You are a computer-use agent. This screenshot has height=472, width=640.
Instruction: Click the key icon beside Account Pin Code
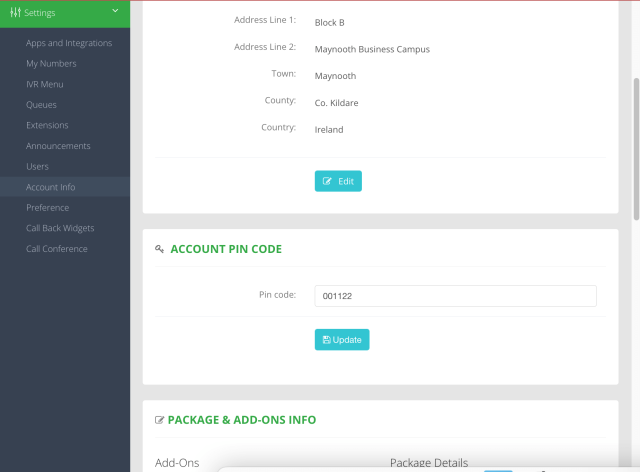click(160, 249)
